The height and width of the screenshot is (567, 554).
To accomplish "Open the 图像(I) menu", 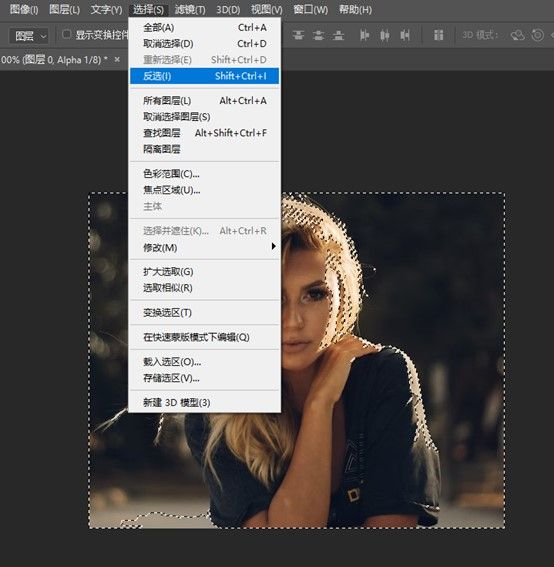I will pos(24,9).
